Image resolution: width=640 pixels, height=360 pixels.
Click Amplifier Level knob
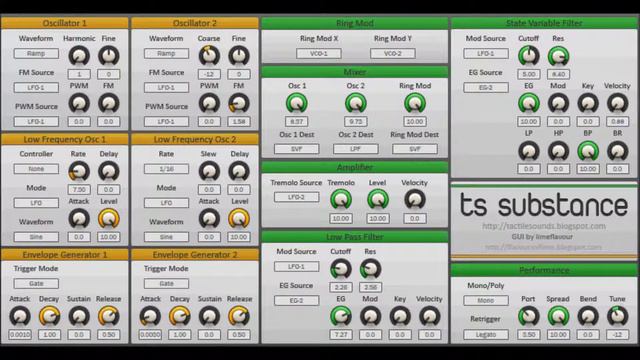click(378, 200)
